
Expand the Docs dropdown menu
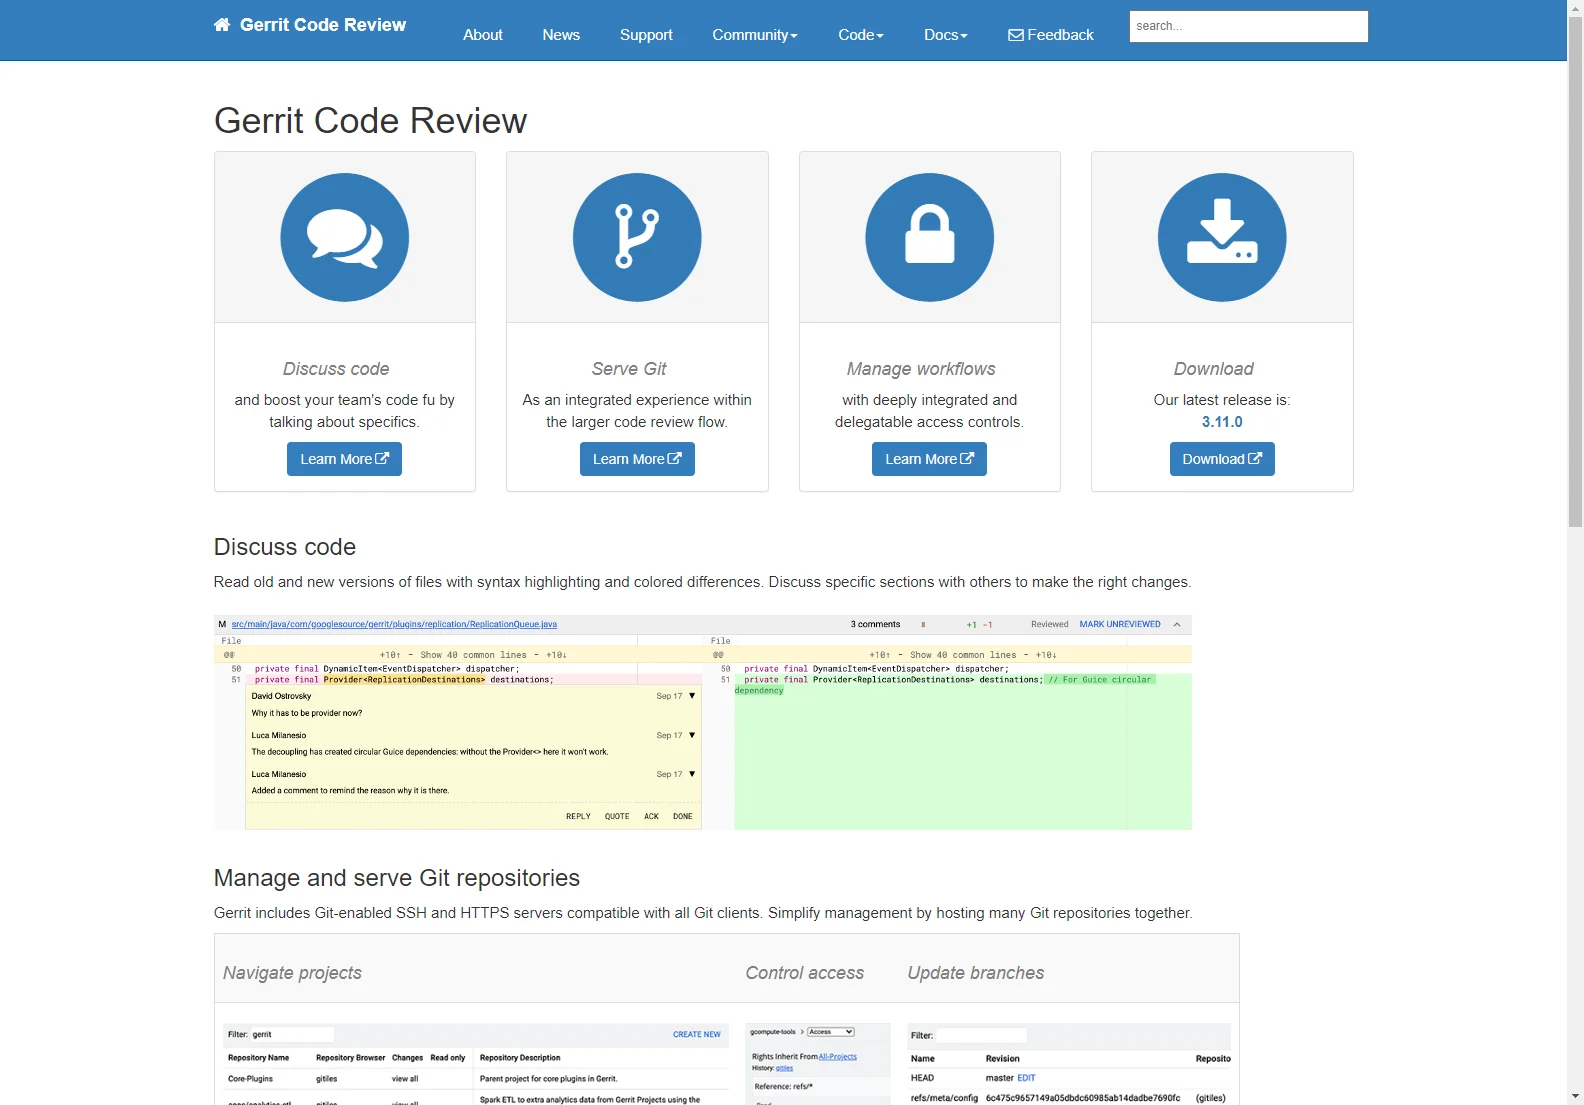(x=946, y=35)
